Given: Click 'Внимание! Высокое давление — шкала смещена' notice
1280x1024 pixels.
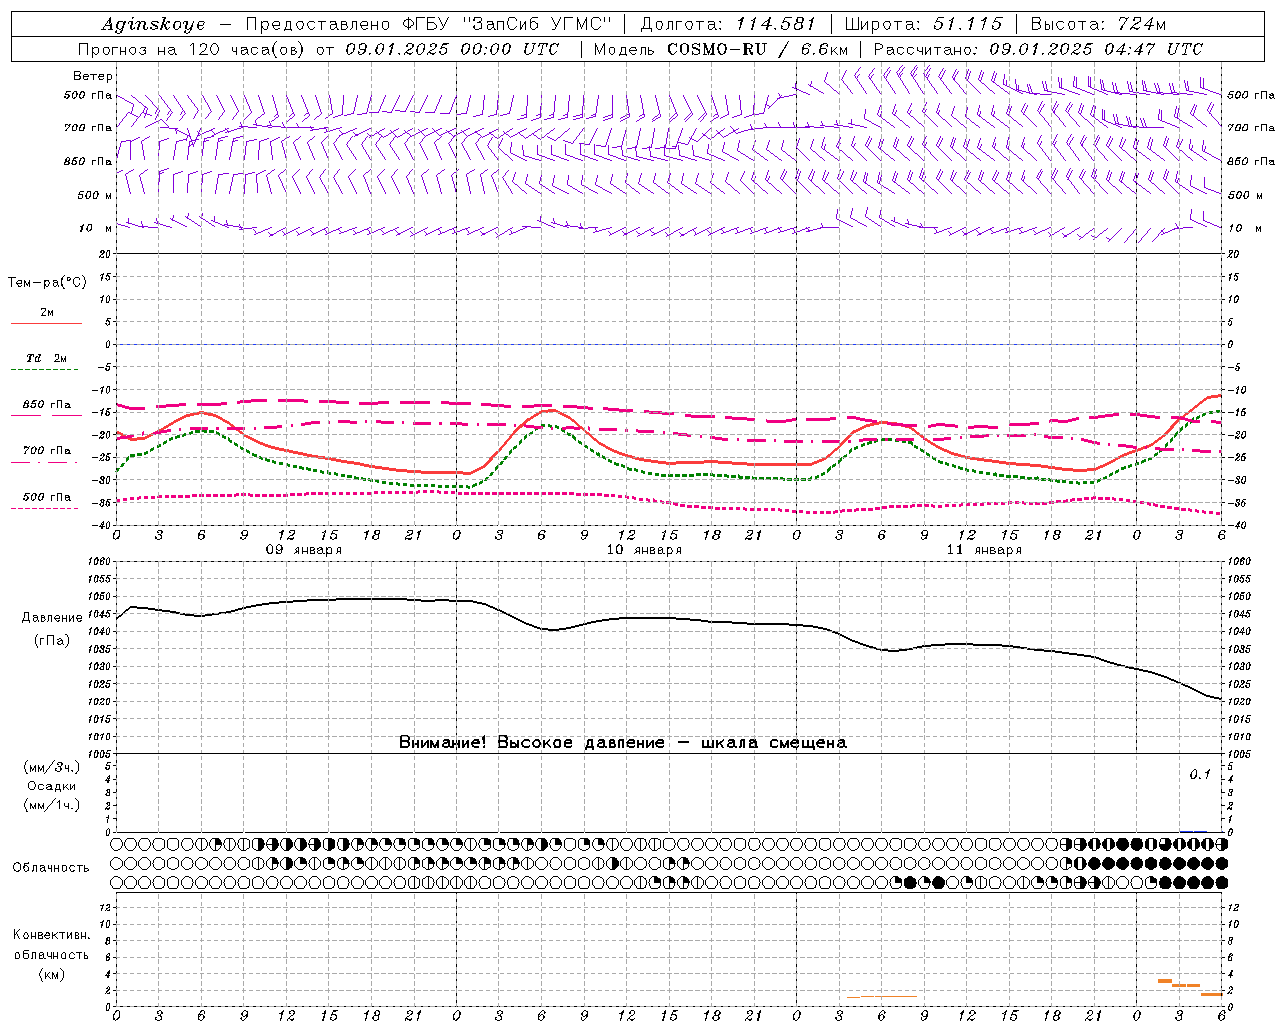Looking at the screenshot, I should point(622,743).
